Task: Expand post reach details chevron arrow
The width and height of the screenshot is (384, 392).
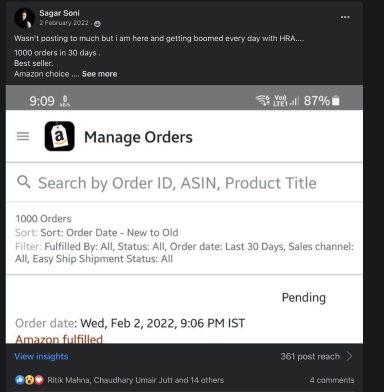Action: point(349,356)
